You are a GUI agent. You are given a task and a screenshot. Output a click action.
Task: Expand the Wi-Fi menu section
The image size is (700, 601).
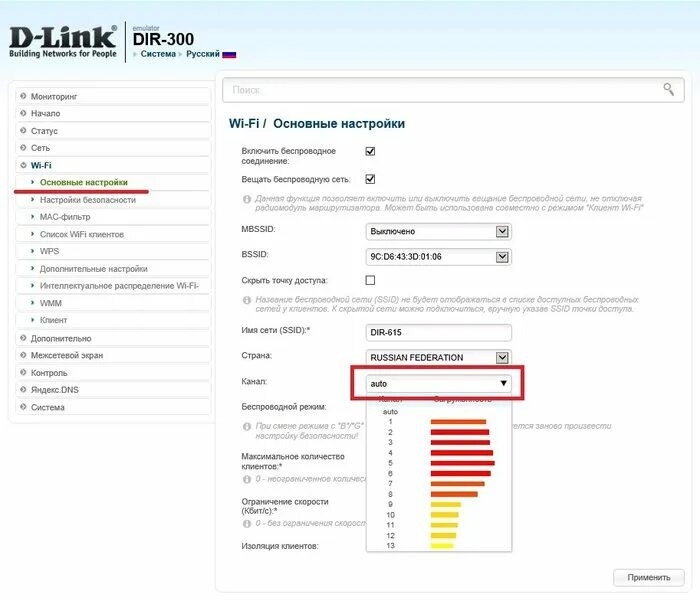tap(112, 165)
